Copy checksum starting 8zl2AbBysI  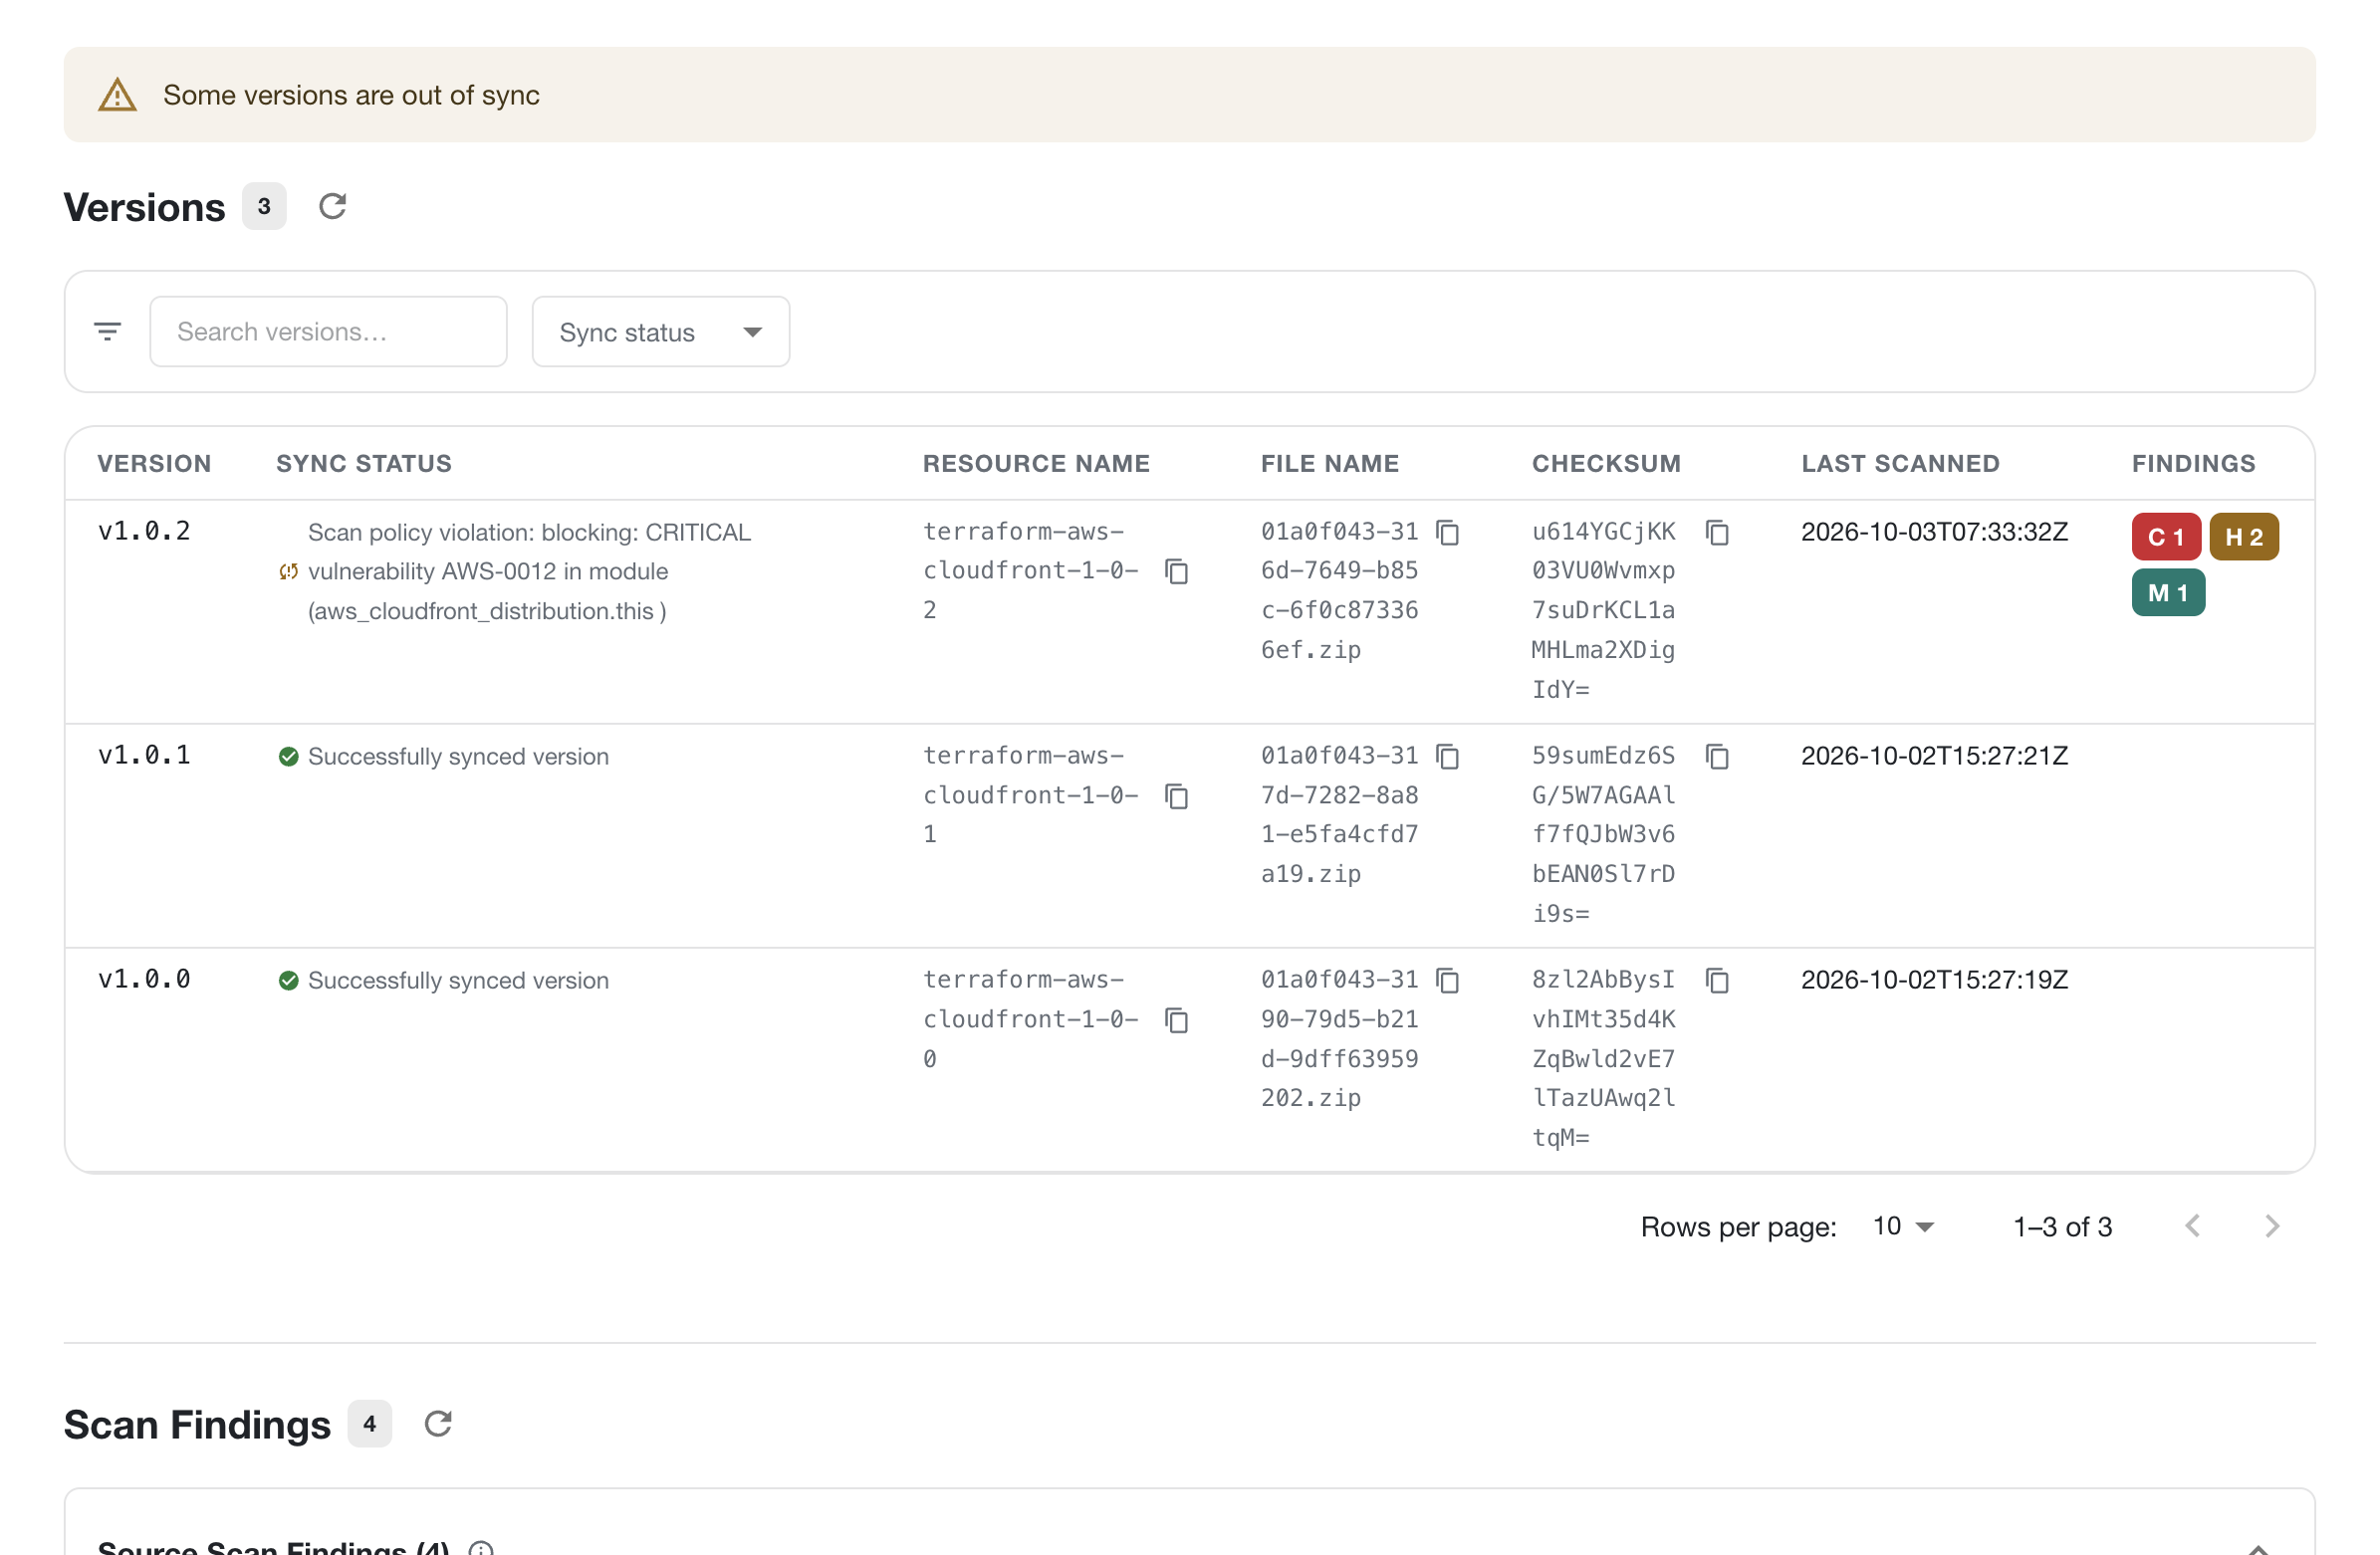1718,981
